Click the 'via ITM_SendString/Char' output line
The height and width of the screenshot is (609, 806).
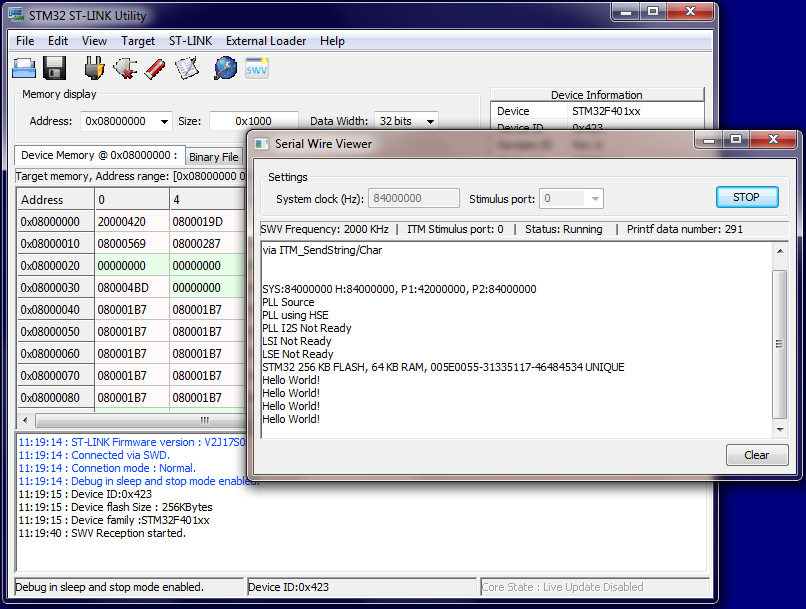322,250
